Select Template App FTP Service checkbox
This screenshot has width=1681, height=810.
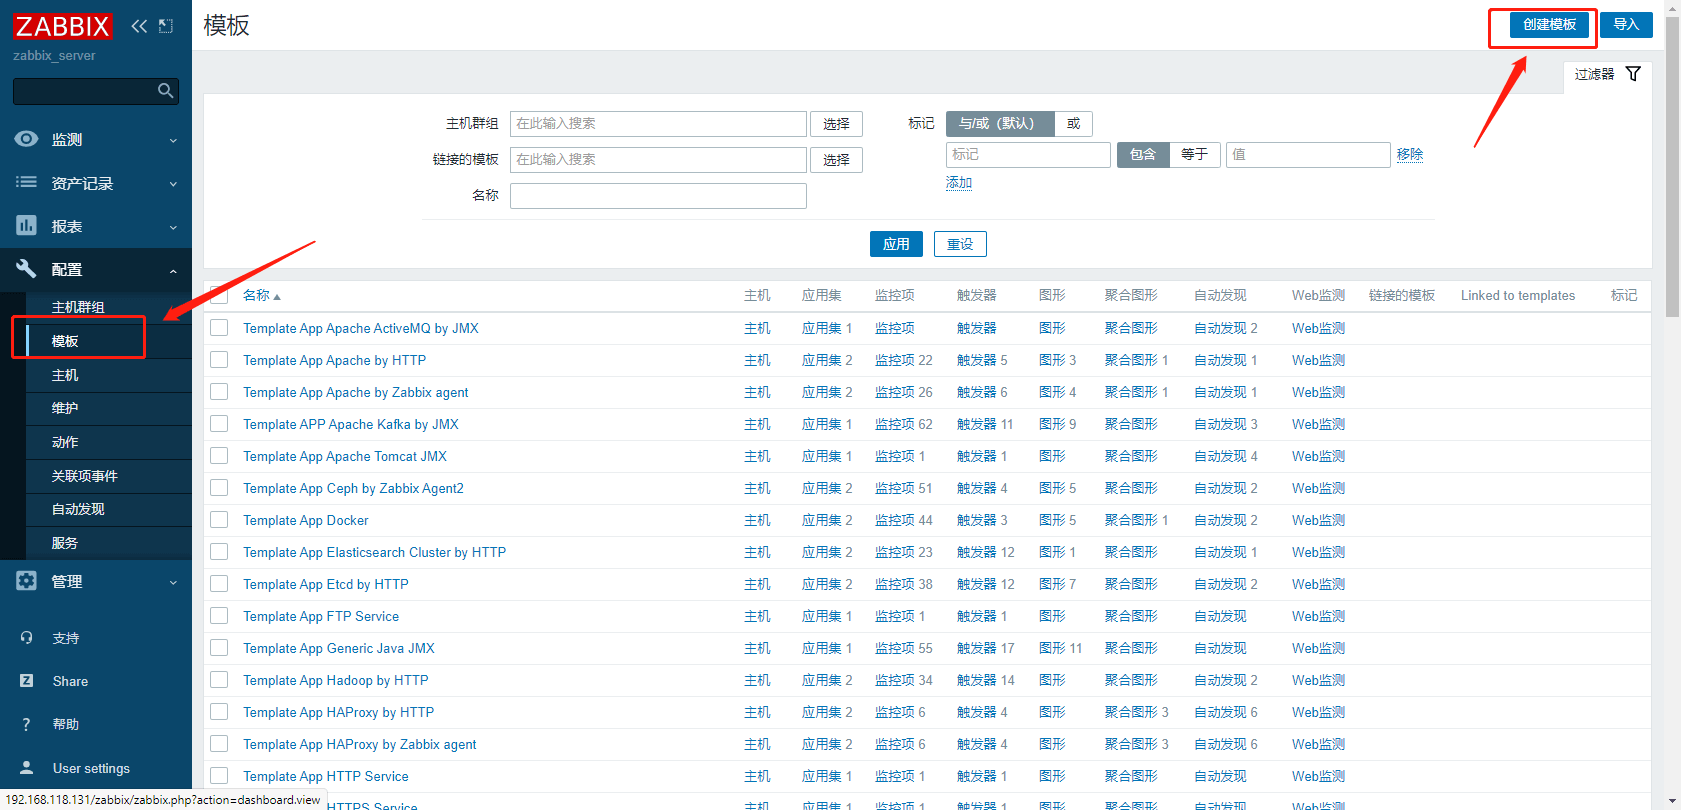pos(219,616)
